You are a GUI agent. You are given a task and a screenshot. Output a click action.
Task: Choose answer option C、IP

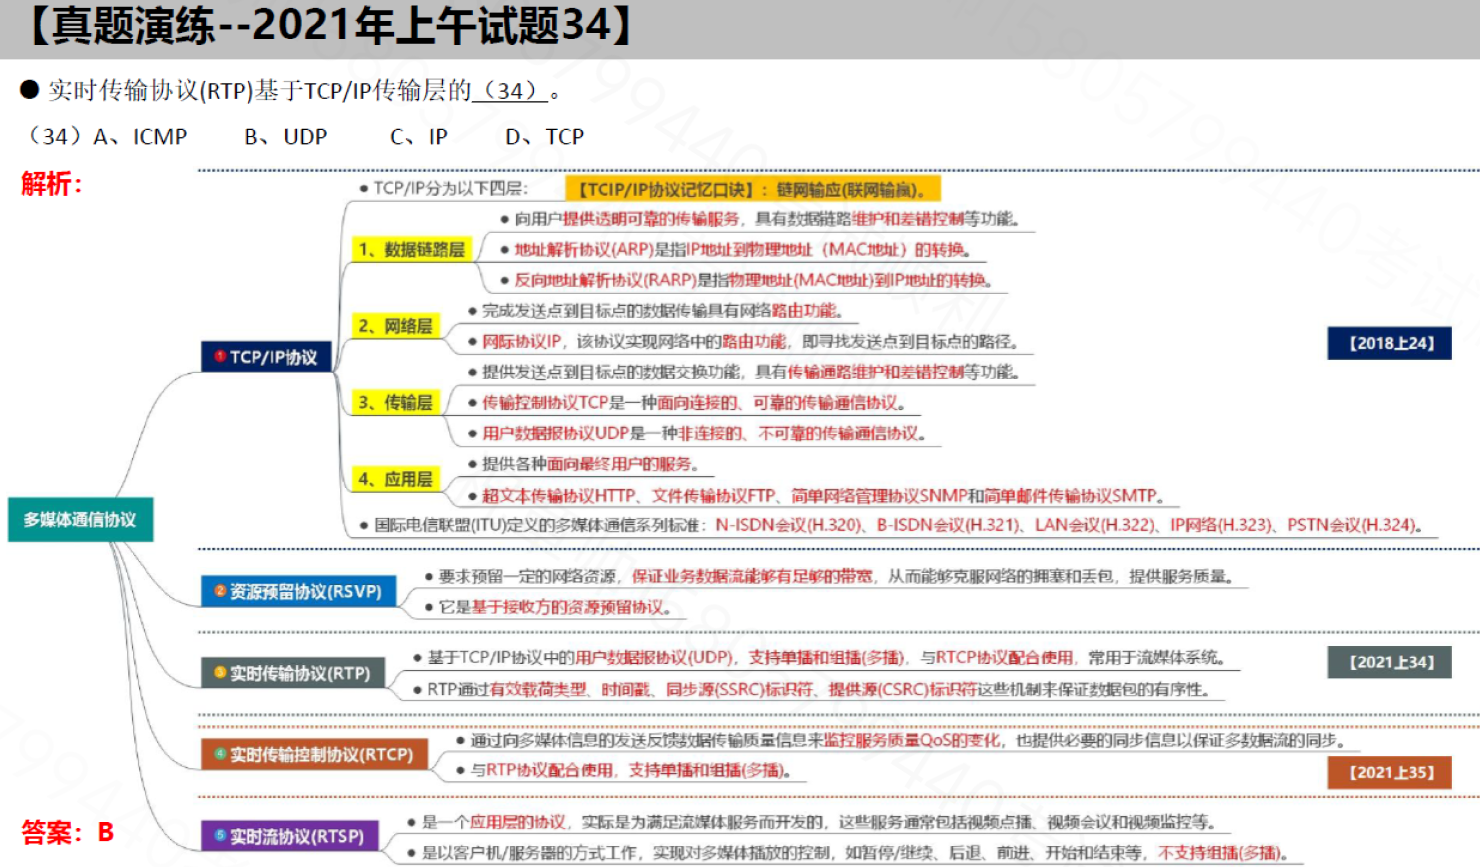419,137
